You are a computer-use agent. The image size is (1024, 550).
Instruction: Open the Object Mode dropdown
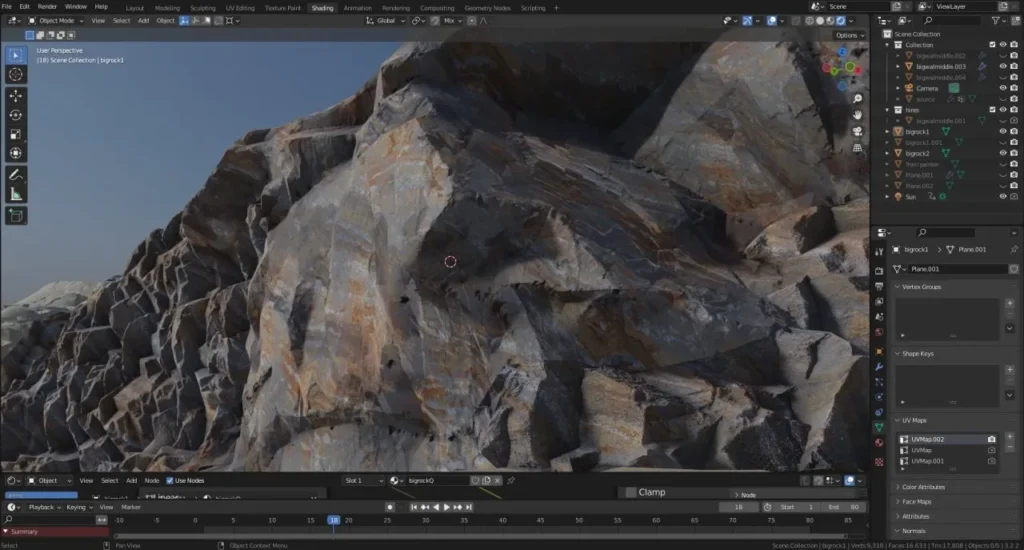56,20
